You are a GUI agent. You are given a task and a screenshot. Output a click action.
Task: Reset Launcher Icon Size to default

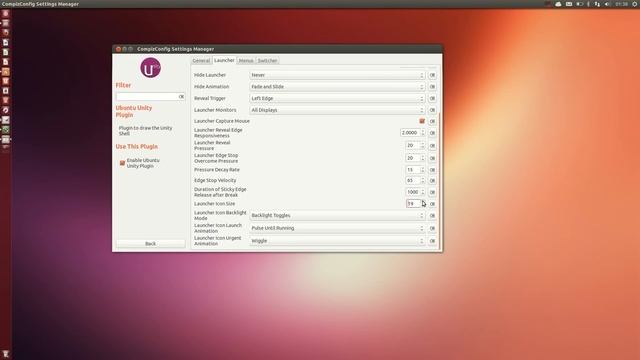432,204
